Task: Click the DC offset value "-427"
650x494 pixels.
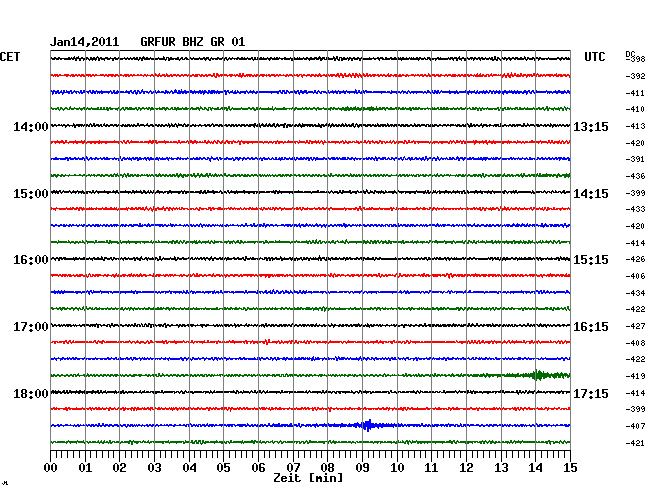Action: click(635, 326)
